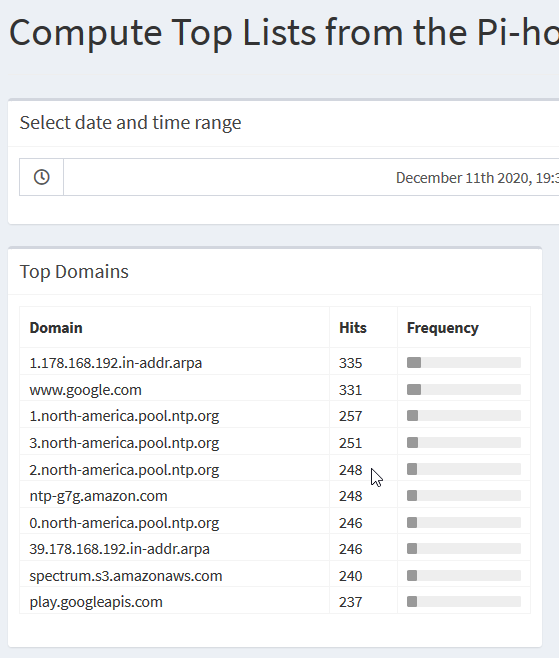This screenshot has width=559, height=658.
Task: Click frequency bar for www.google.com
Action: tap(464, 390)
